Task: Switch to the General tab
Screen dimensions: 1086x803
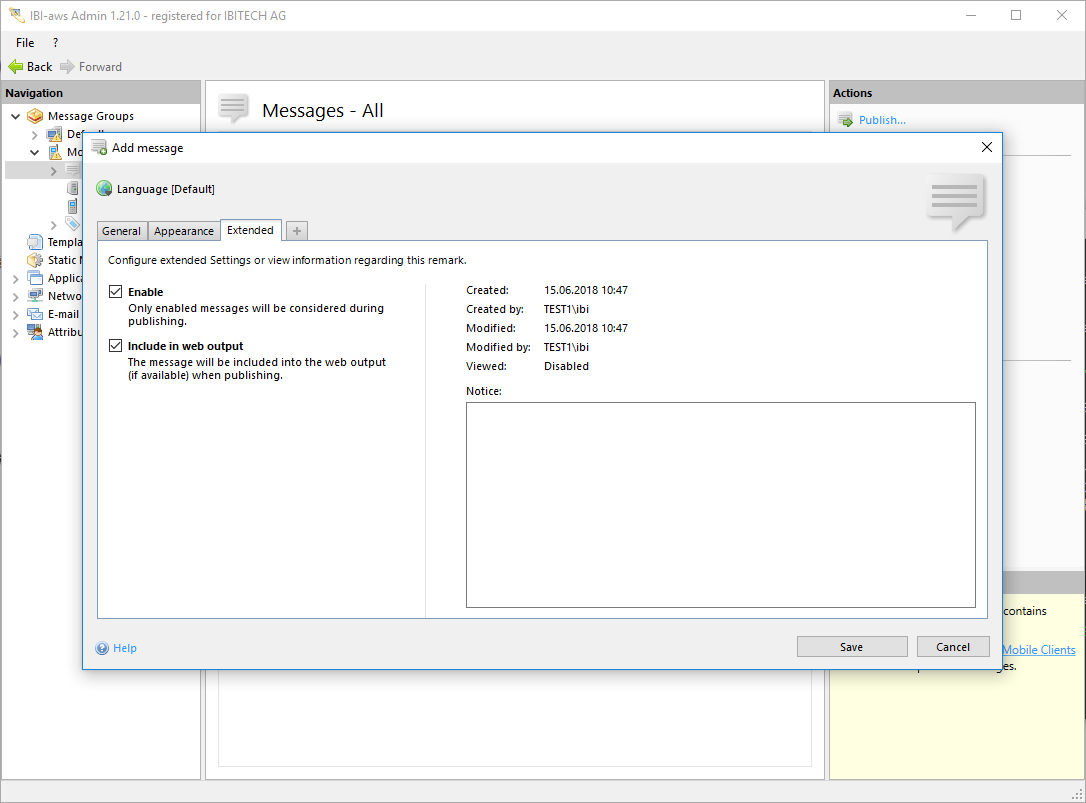Action: tap(122, 231)
